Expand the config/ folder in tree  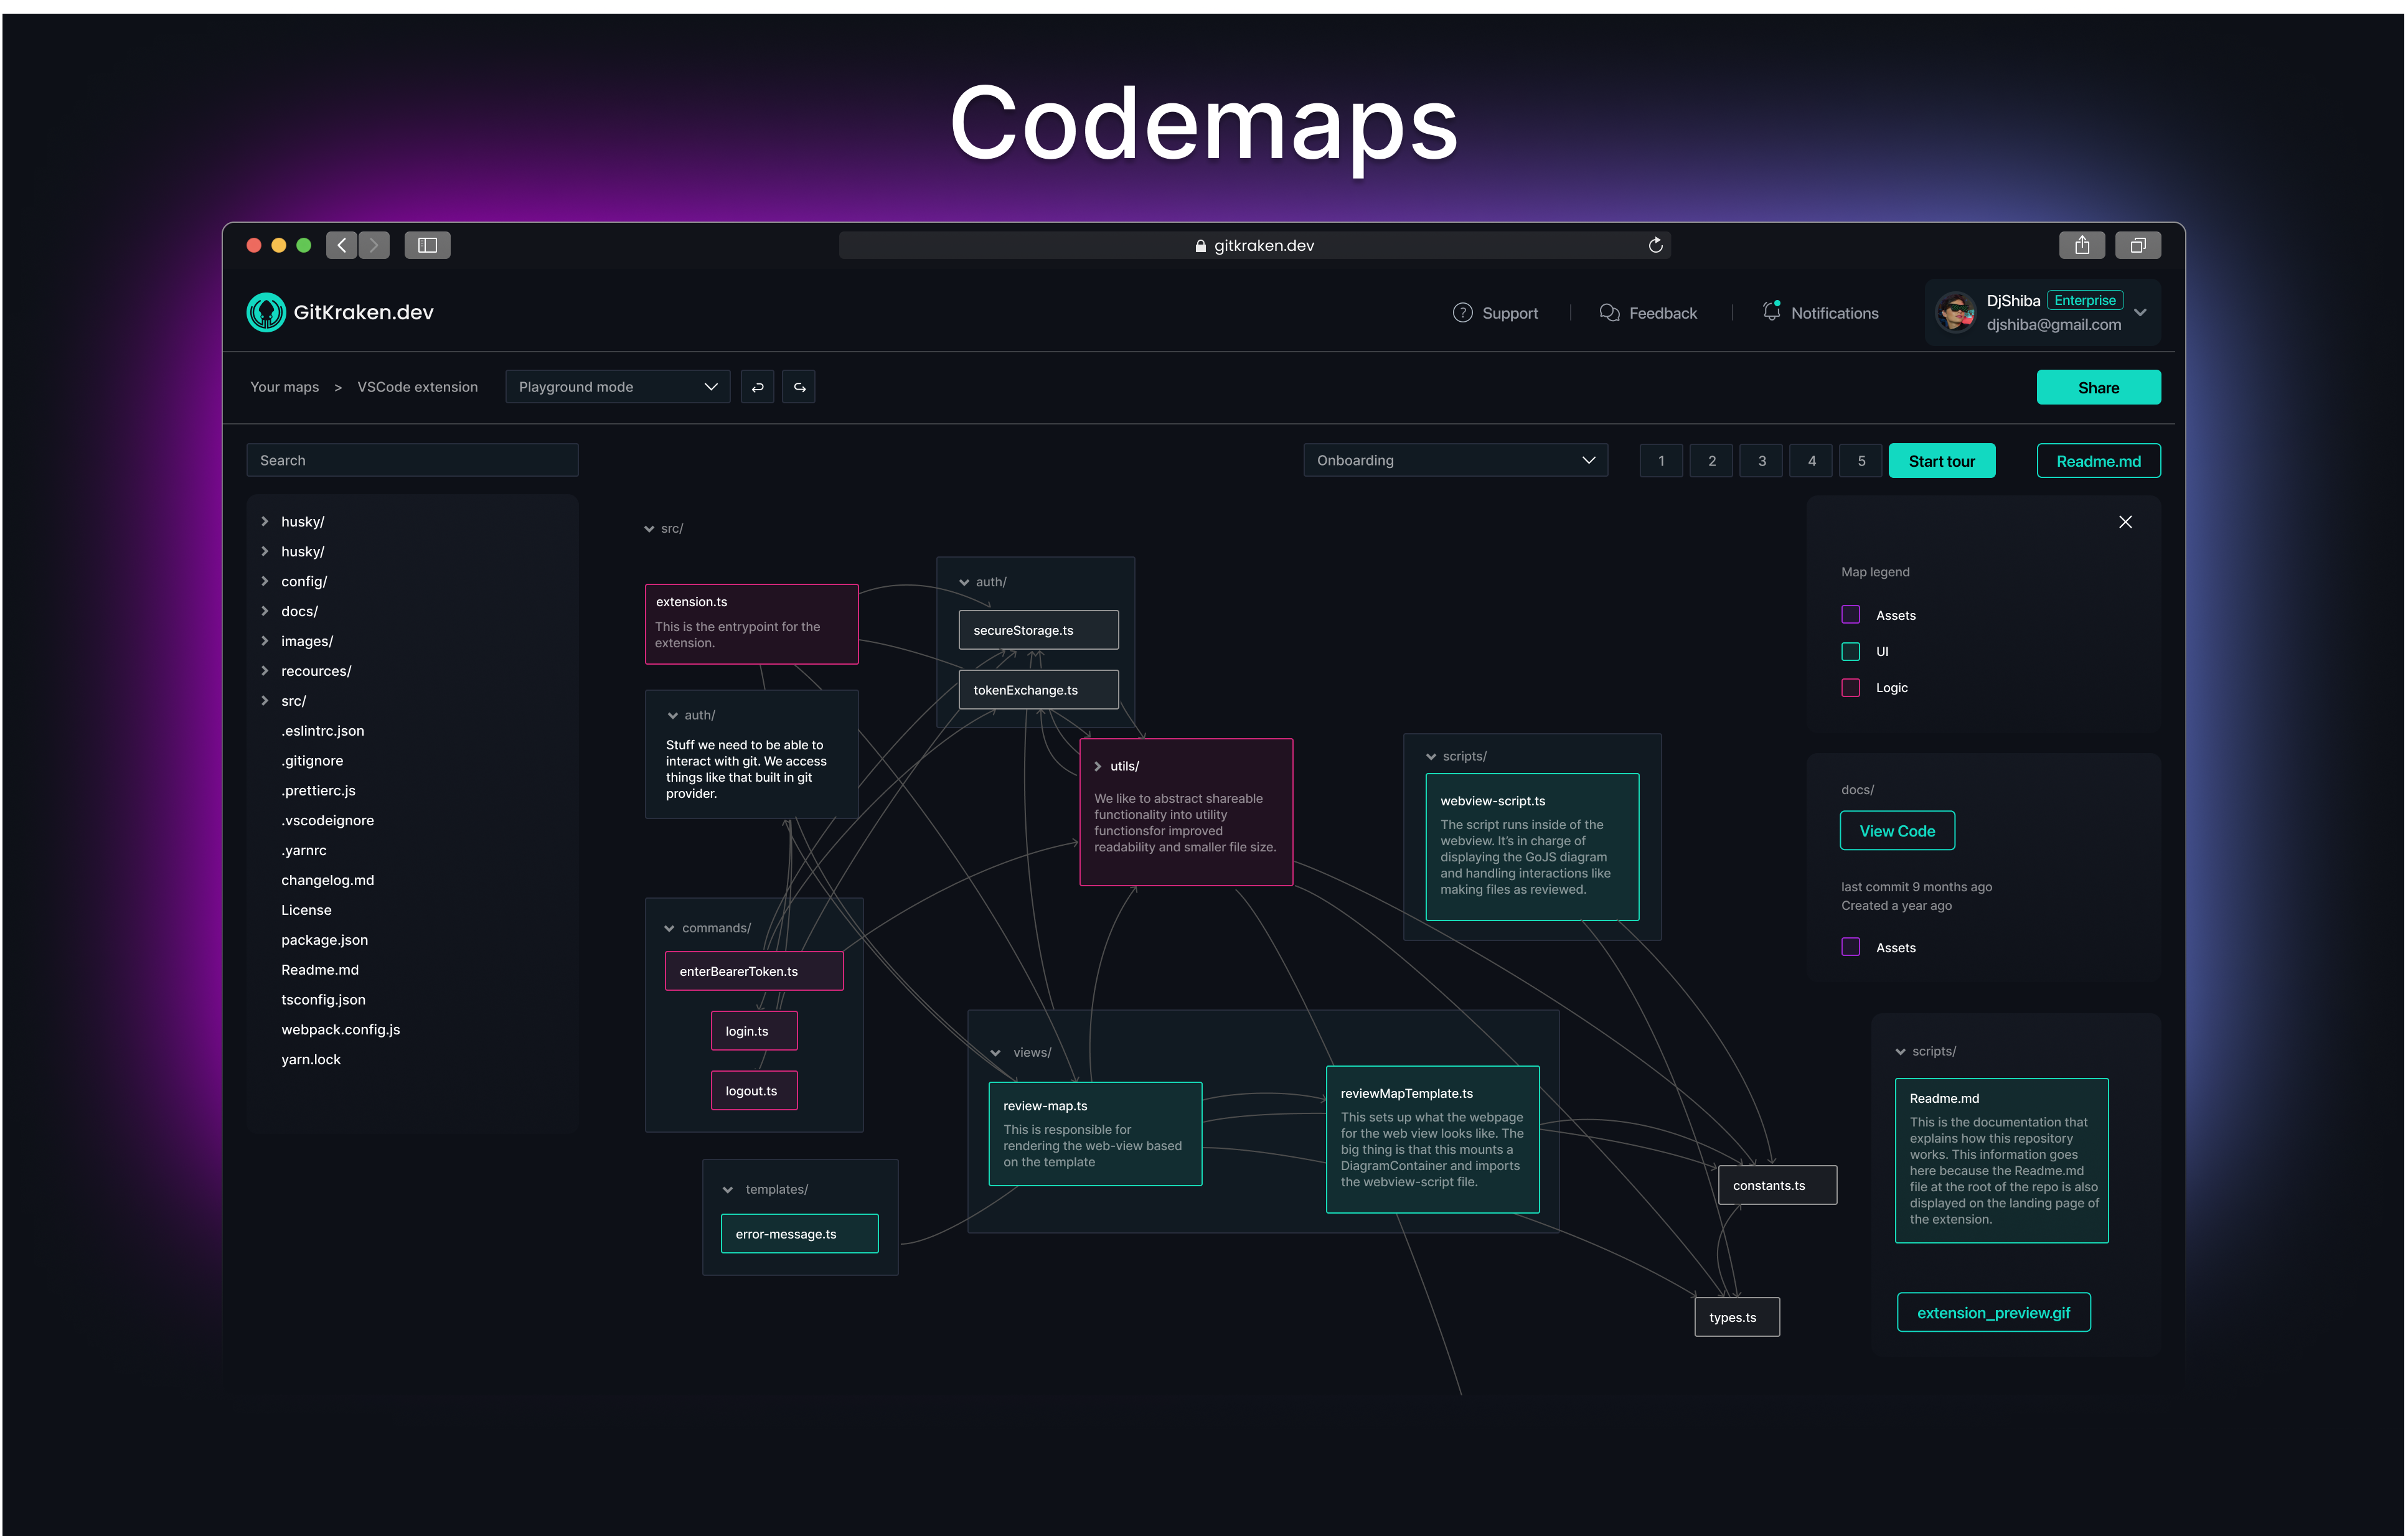click(265, 581)
